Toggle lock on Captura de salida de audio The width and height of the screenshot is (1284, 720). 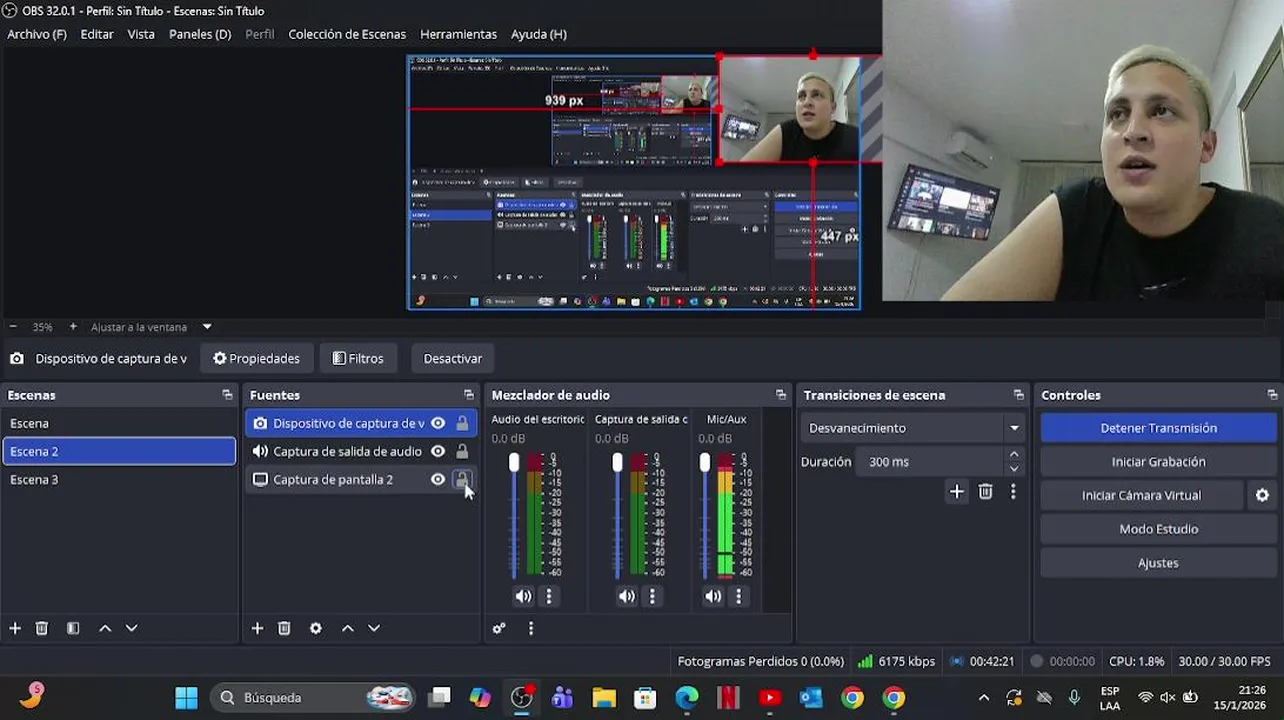[x=462, y=451]
